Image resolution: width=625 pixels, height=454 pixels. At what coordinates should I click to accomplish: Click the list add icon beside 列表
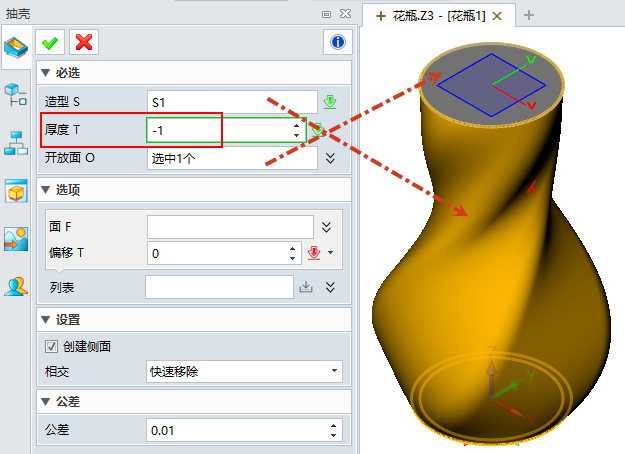tap(306, 288)
